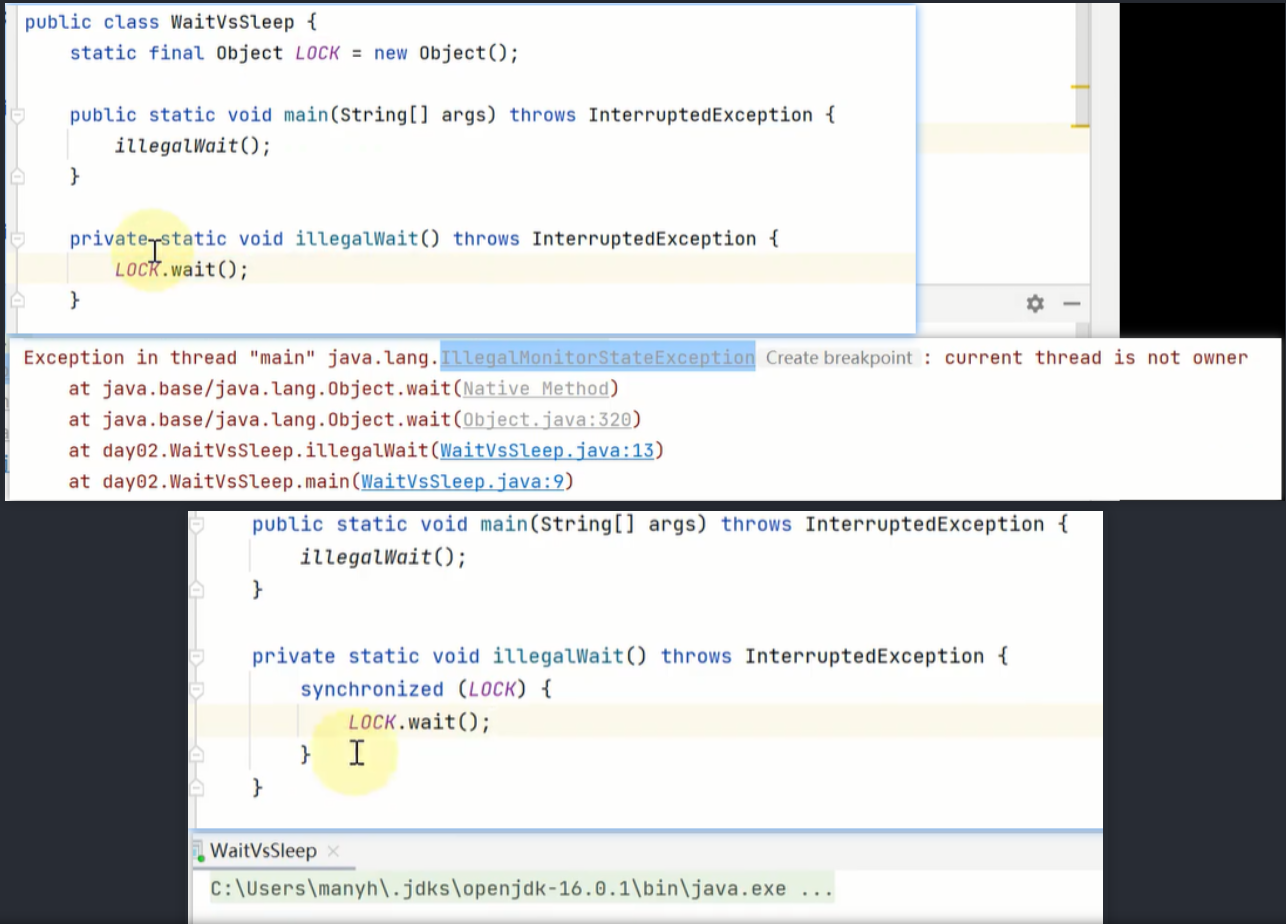Viewport: 1286px width, 924px height.
Task: Select the WaitVsSleep run tab
Action: (x=262, y=851)
